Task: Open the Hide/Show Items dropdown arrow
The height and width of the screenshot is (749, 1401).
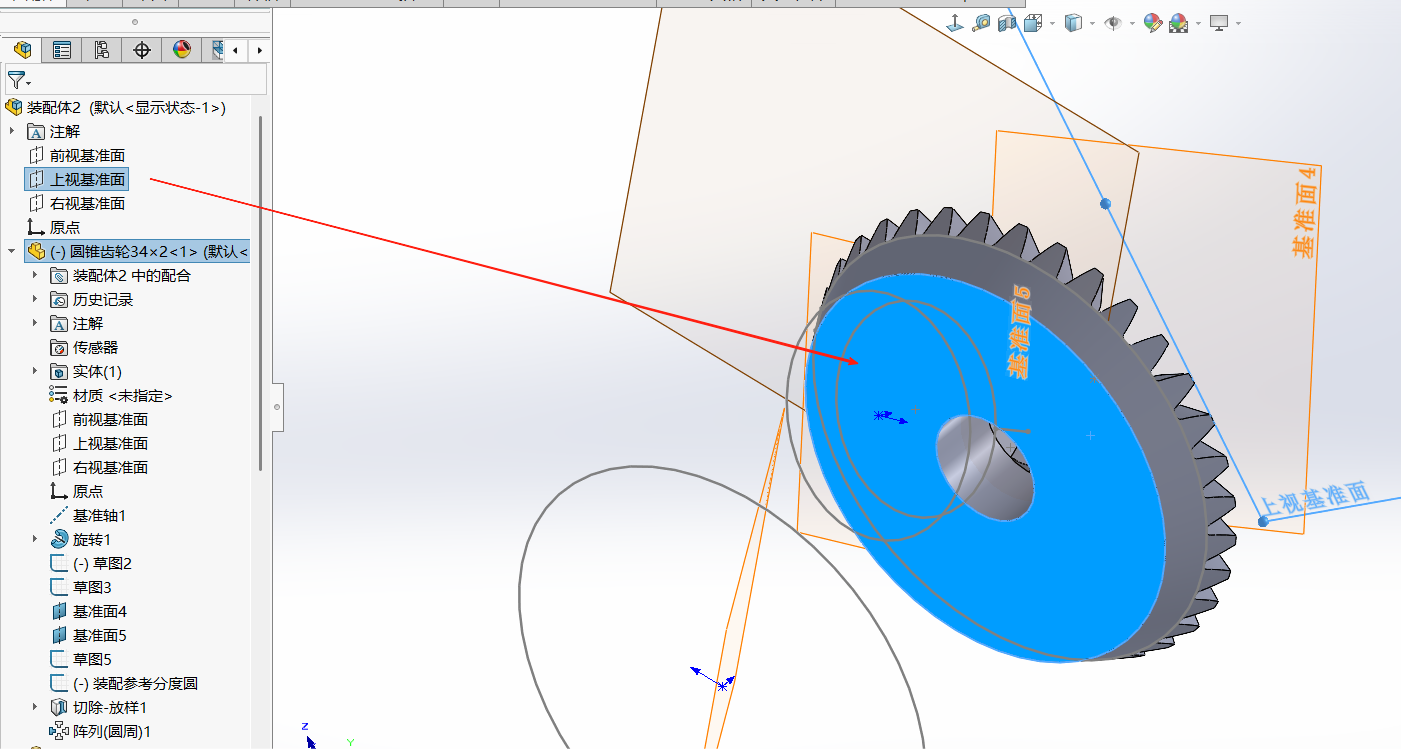Action: point(1132,23)
